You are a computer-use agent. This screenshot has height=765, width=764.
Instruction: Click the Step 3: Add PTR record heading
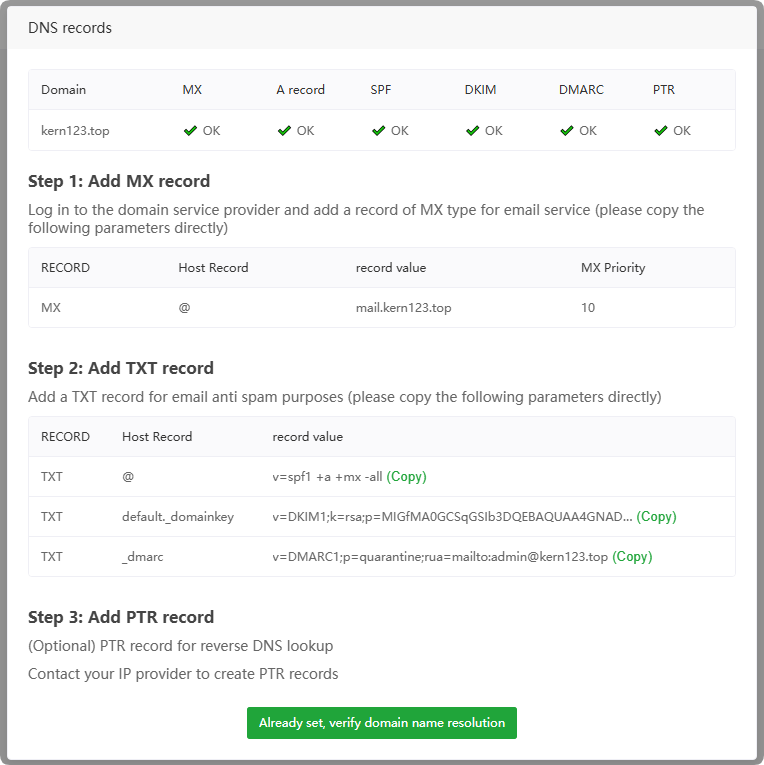(121, 617)
